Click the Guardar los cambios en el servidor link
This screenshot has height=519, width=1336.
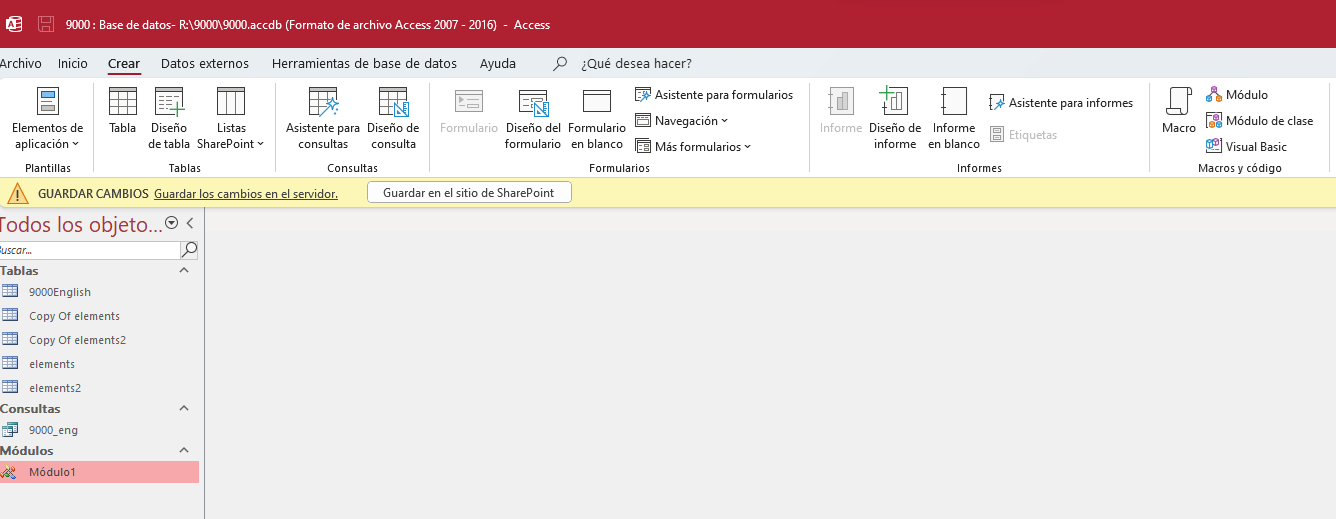[245, 194]
